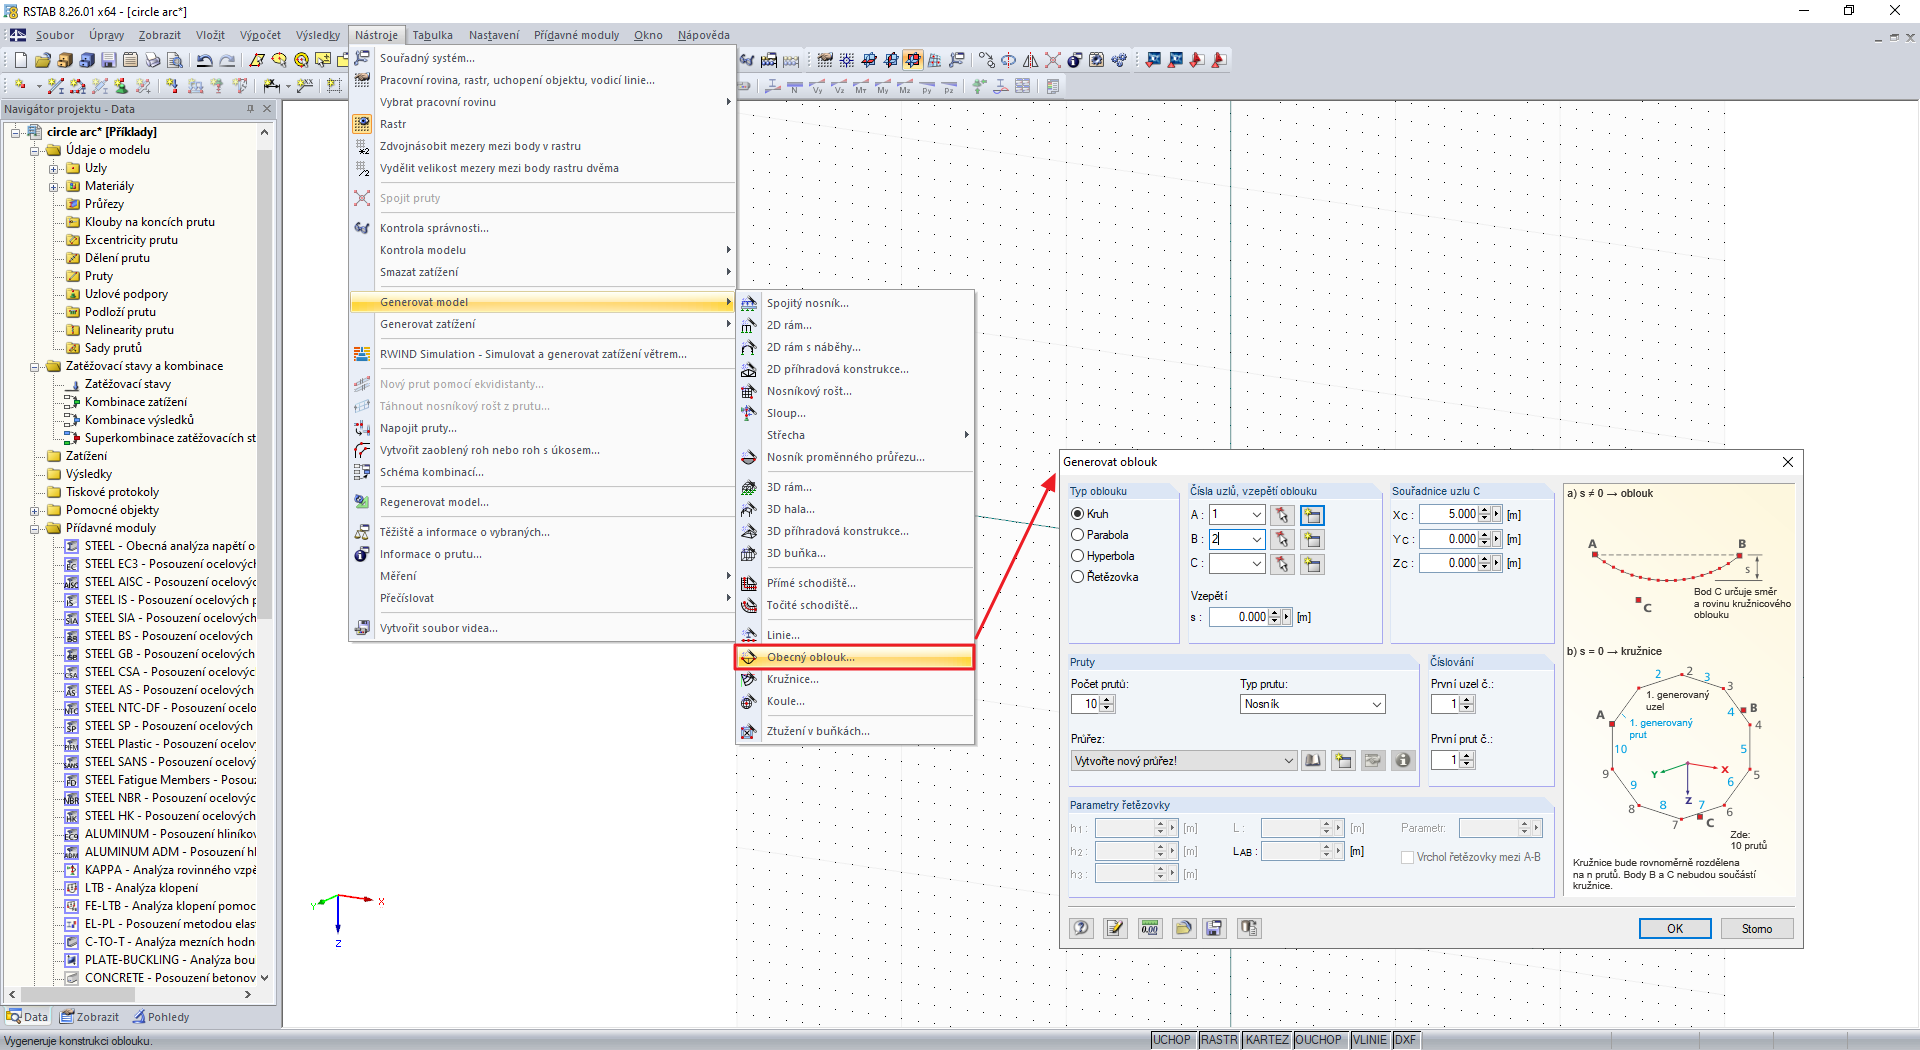1920x1050 pixels.
Task: Click OK in Generovat oblouk dialog
Action: point(1675,929)
